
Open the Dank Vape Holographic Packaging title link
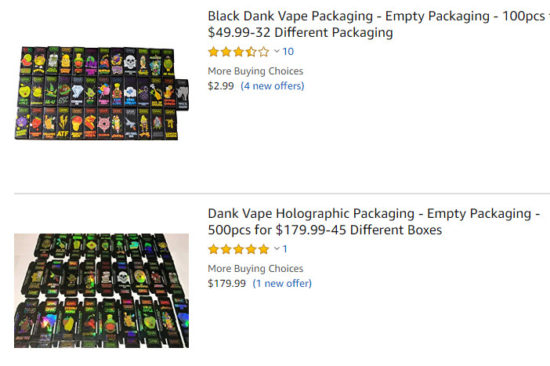(x=374, y=222)
